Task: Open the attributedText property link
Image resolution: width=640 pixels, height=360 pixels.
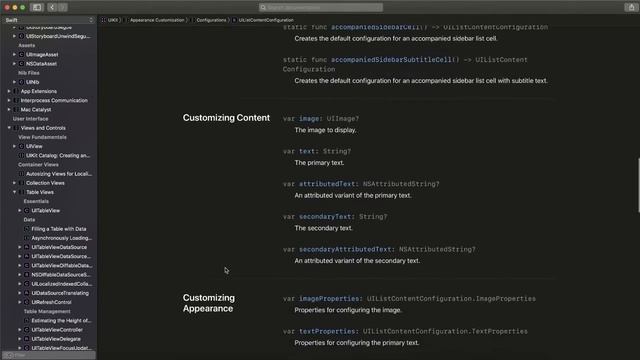Action: pos(327,184)
